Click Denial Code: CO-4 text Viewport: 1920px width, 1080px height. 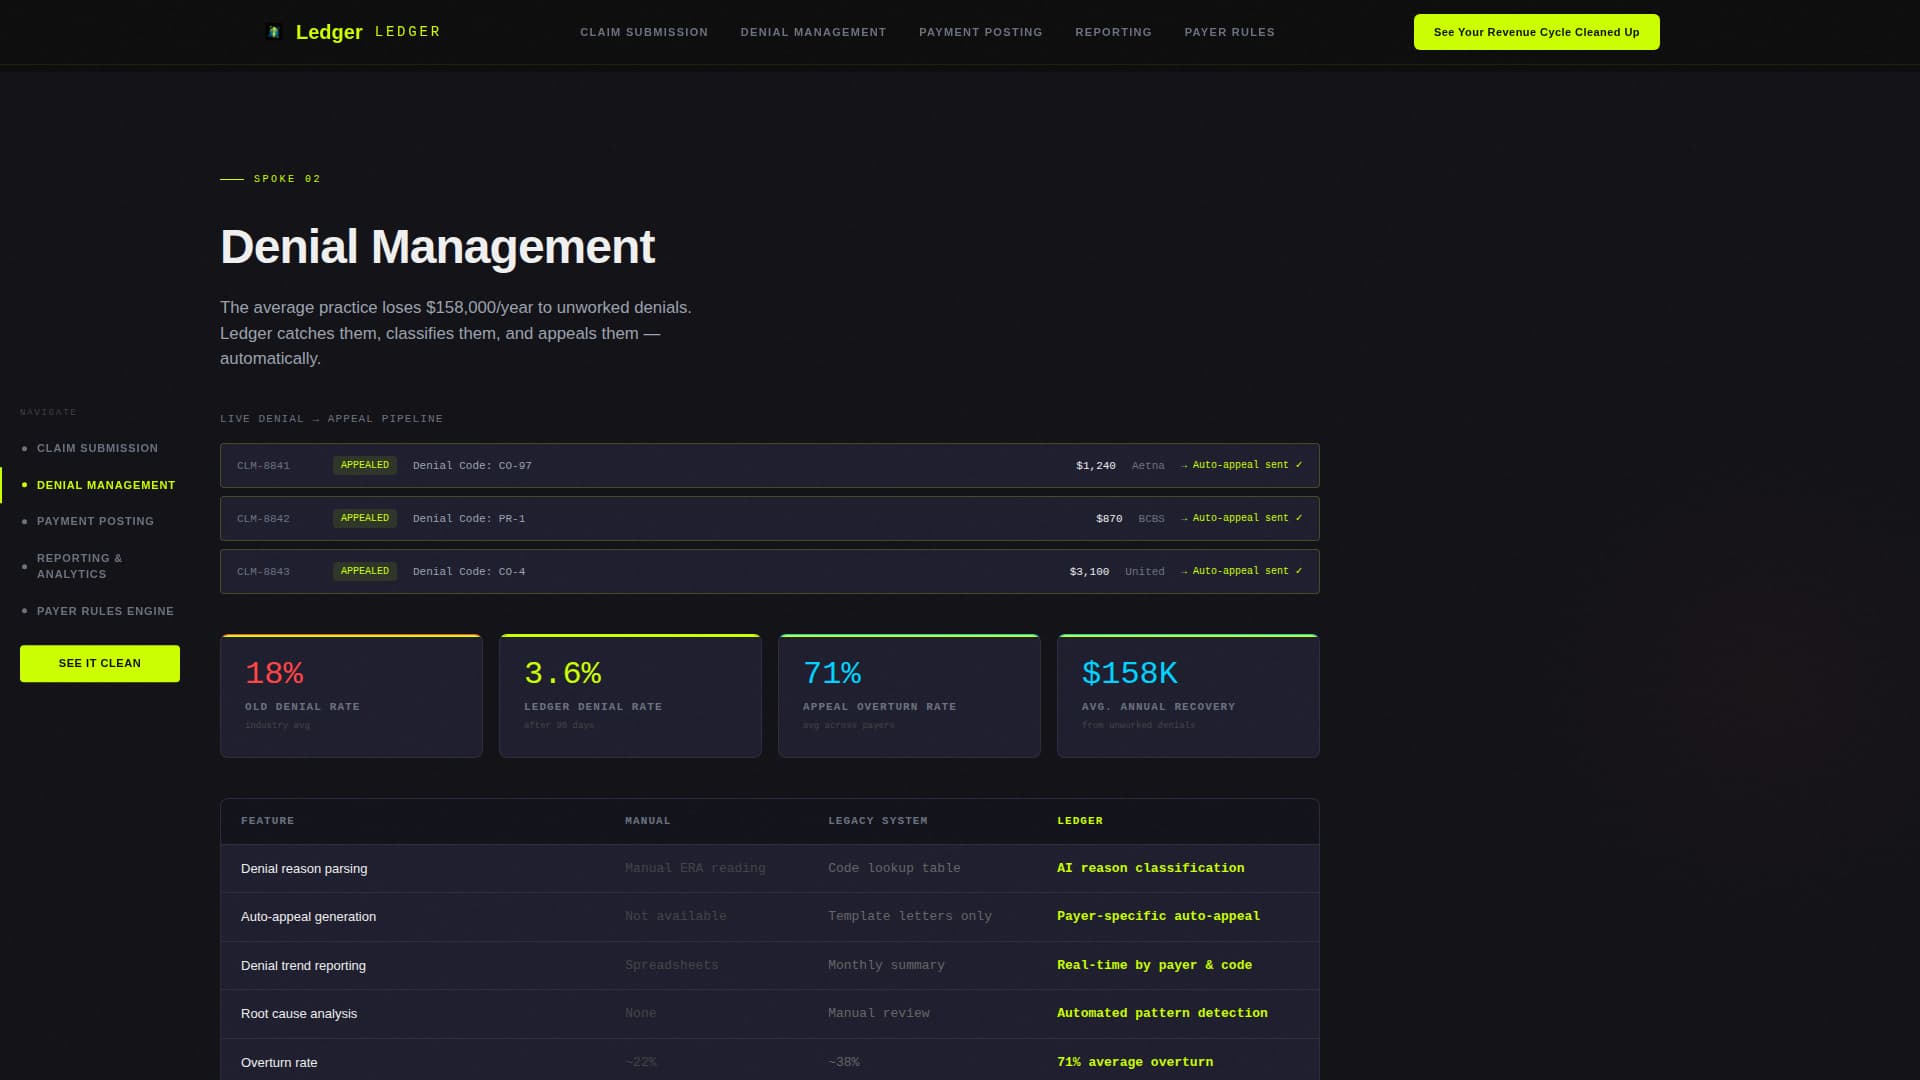point(469,571)
